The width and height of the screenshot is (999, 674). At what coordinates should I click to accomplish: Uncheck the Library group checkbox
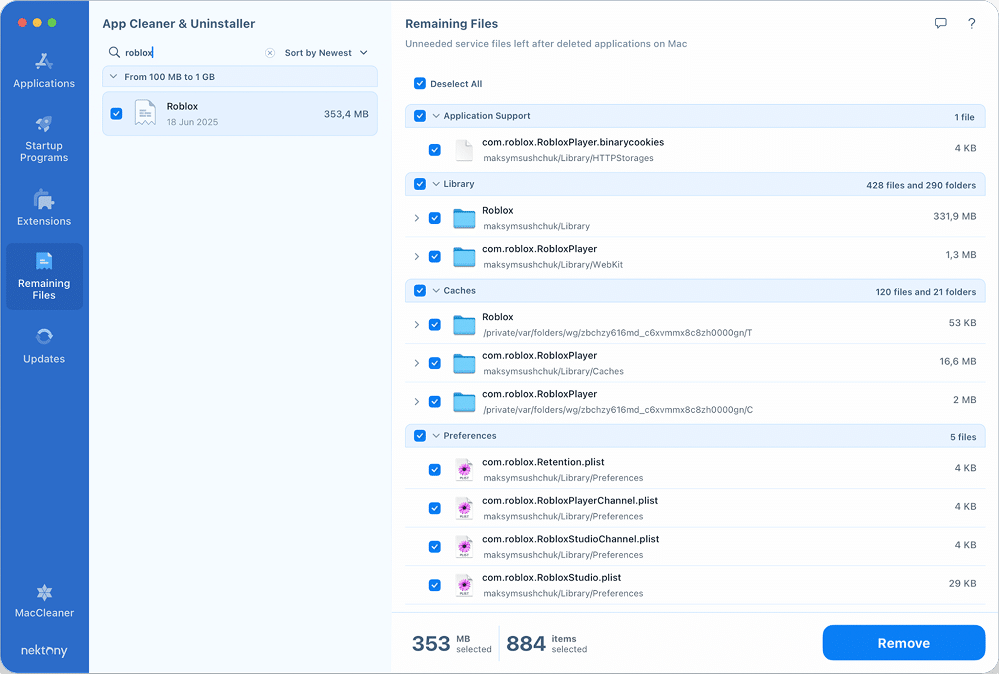420,184
